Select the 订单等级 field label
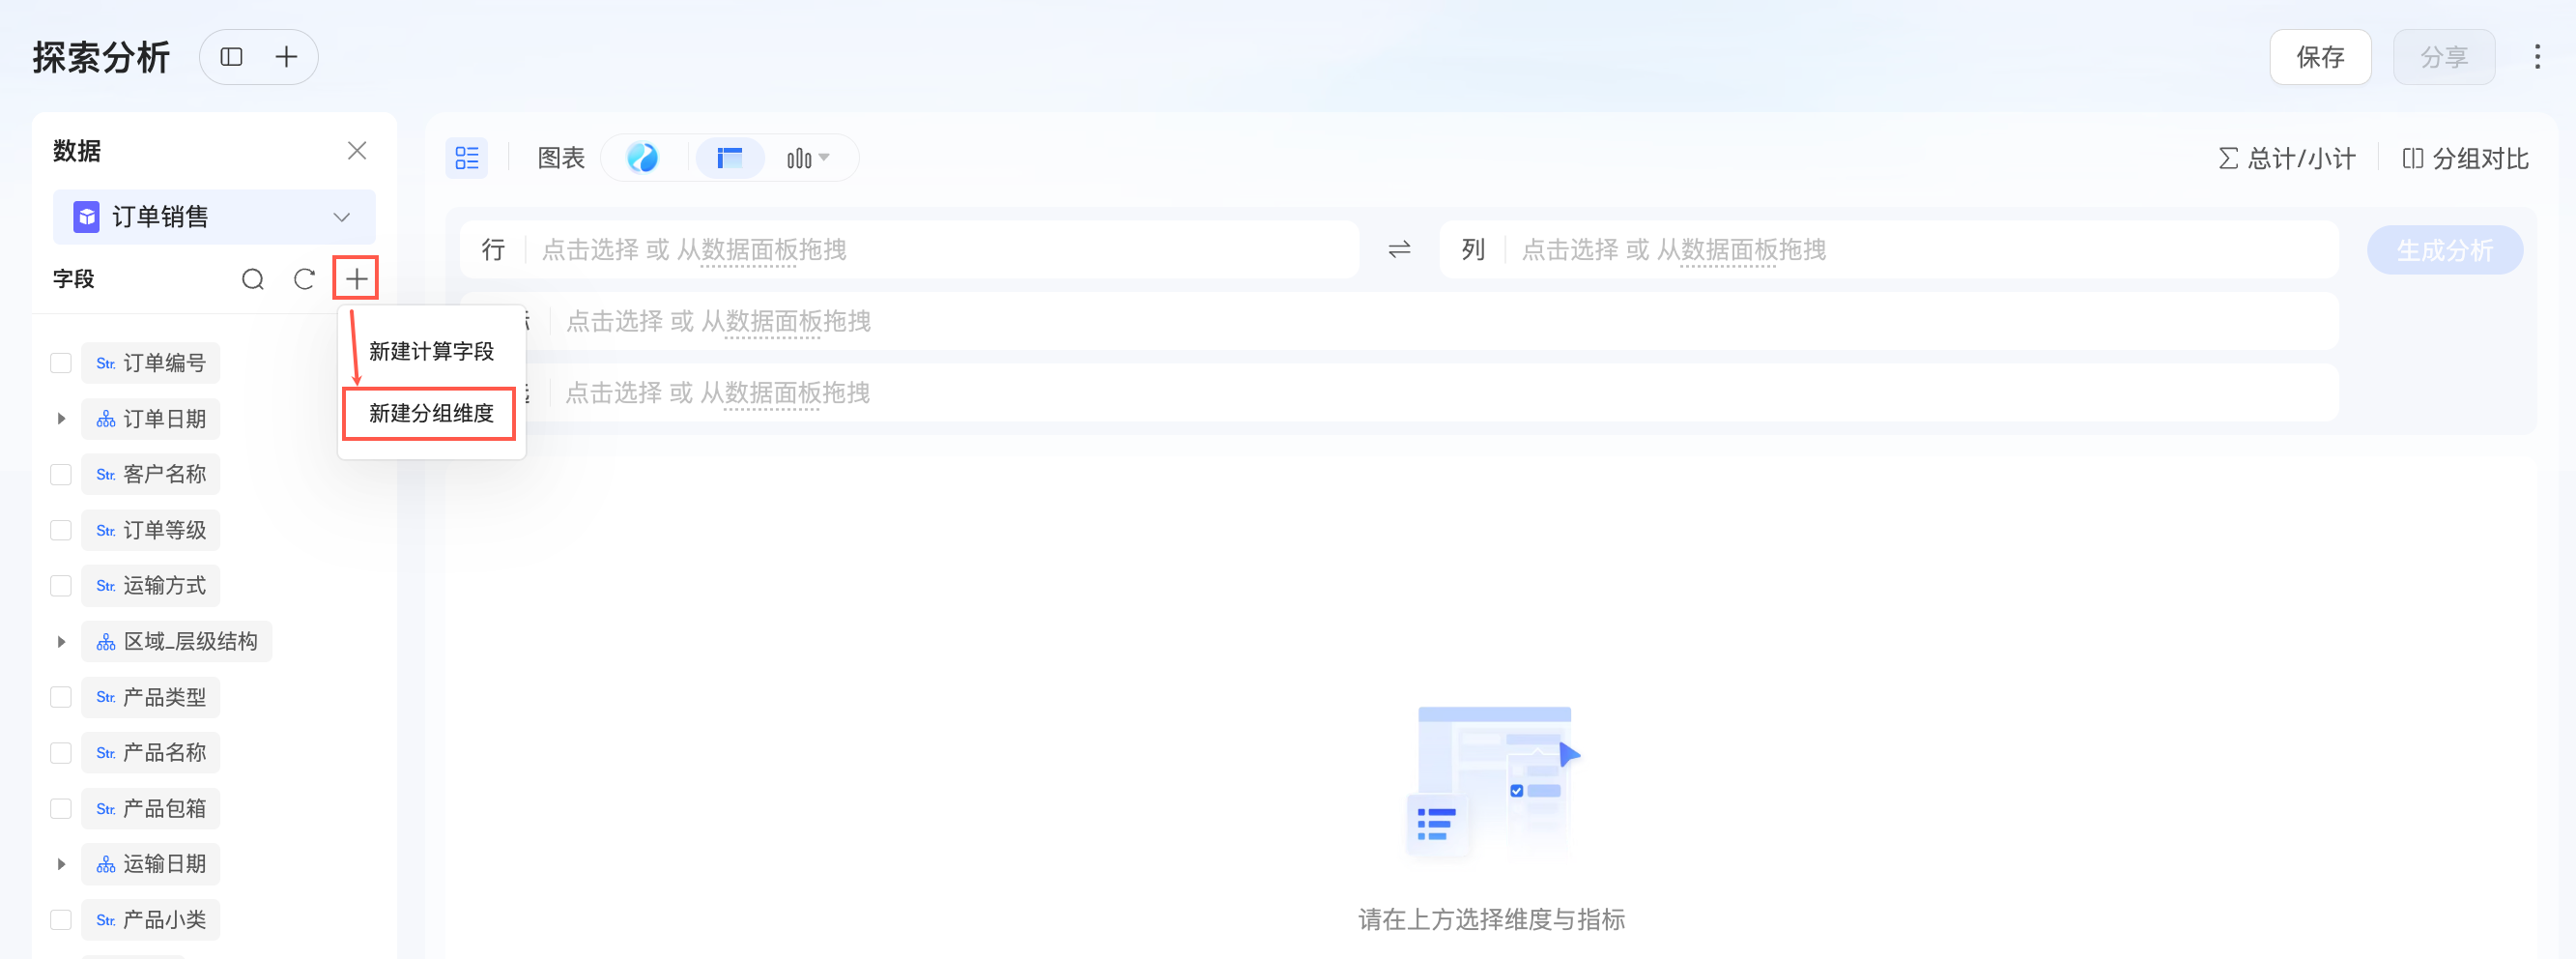 pyautogui.click(x=165, y=530)
